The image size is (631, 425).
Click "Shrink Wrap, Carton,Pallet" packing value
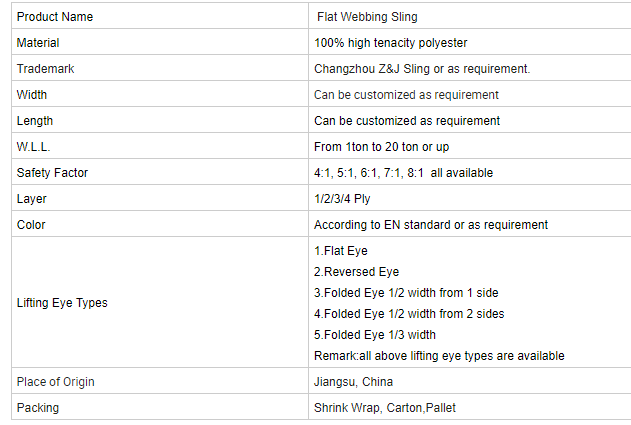pos(385,408)
